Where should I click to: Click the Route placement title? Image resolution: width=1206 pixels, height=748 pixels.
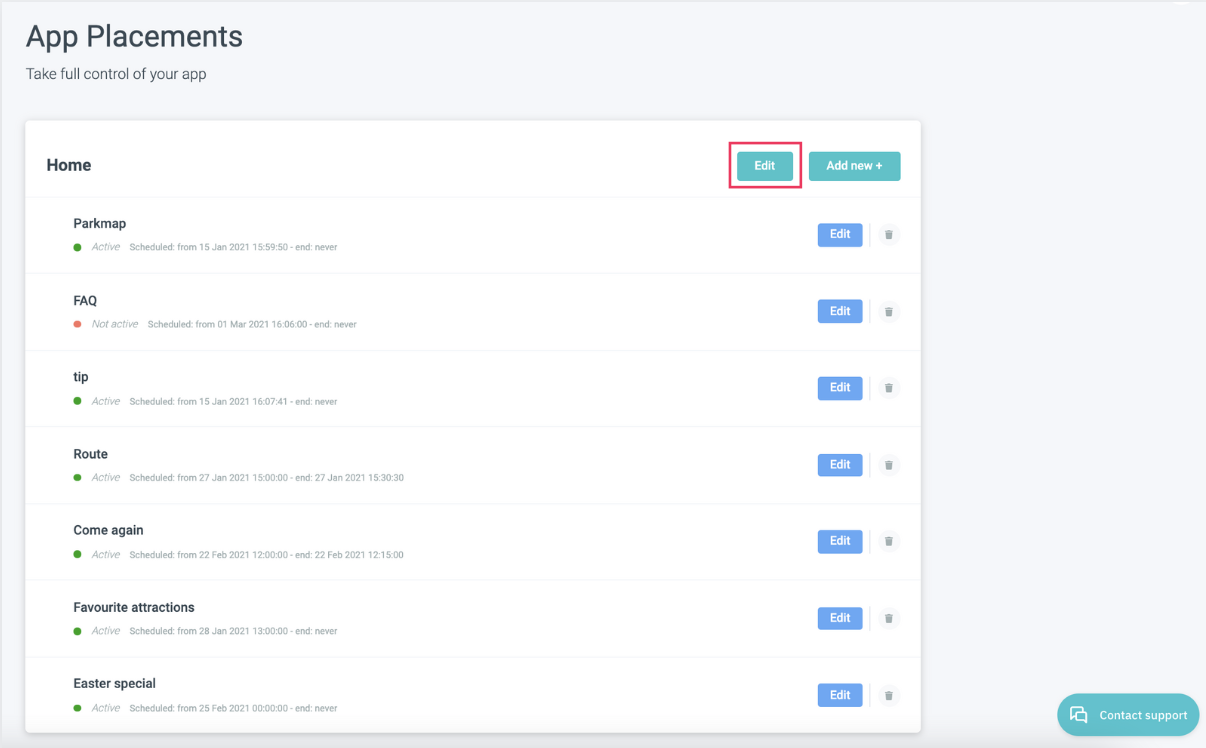(90, 454)
